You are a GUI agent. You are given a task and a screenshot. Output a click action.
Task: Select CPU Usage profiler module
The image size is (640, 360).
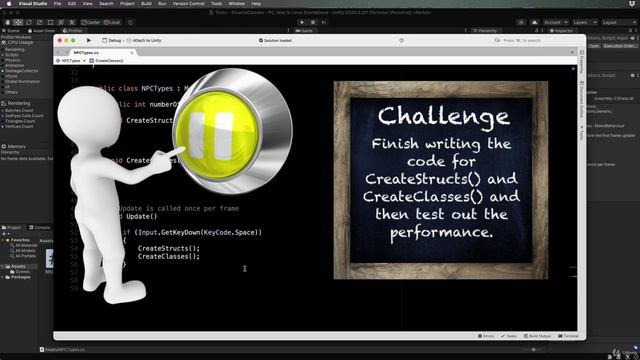click(x=17, y=42)
